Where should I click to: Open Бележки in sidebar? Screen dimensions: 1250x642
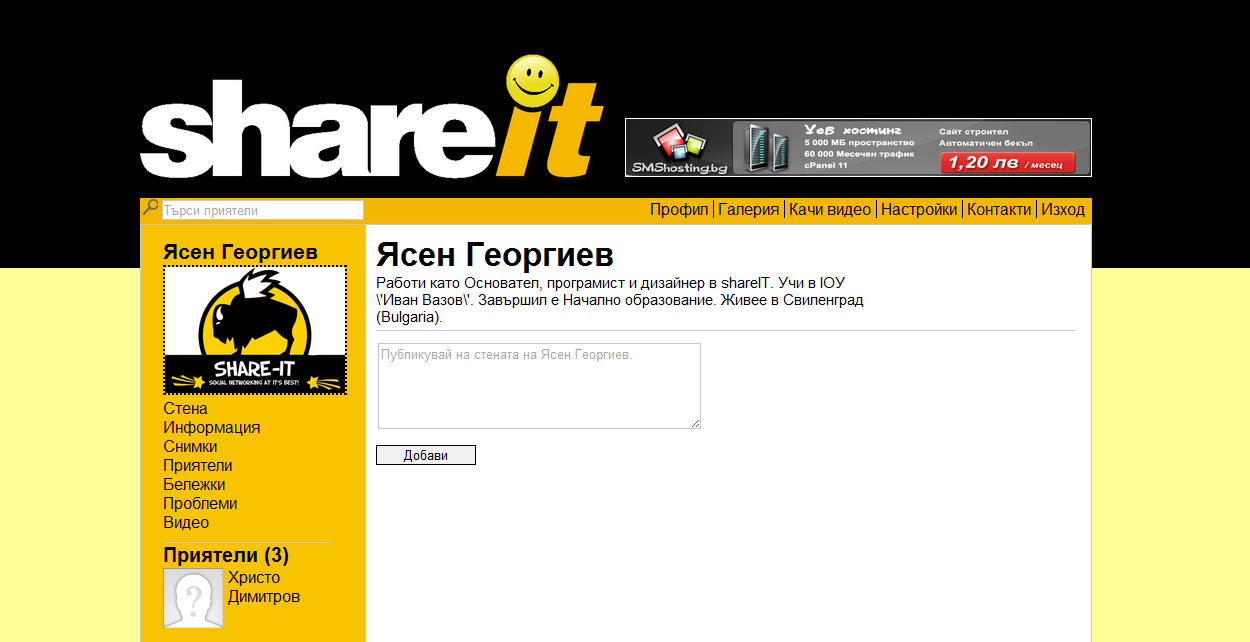pos(194,485)
